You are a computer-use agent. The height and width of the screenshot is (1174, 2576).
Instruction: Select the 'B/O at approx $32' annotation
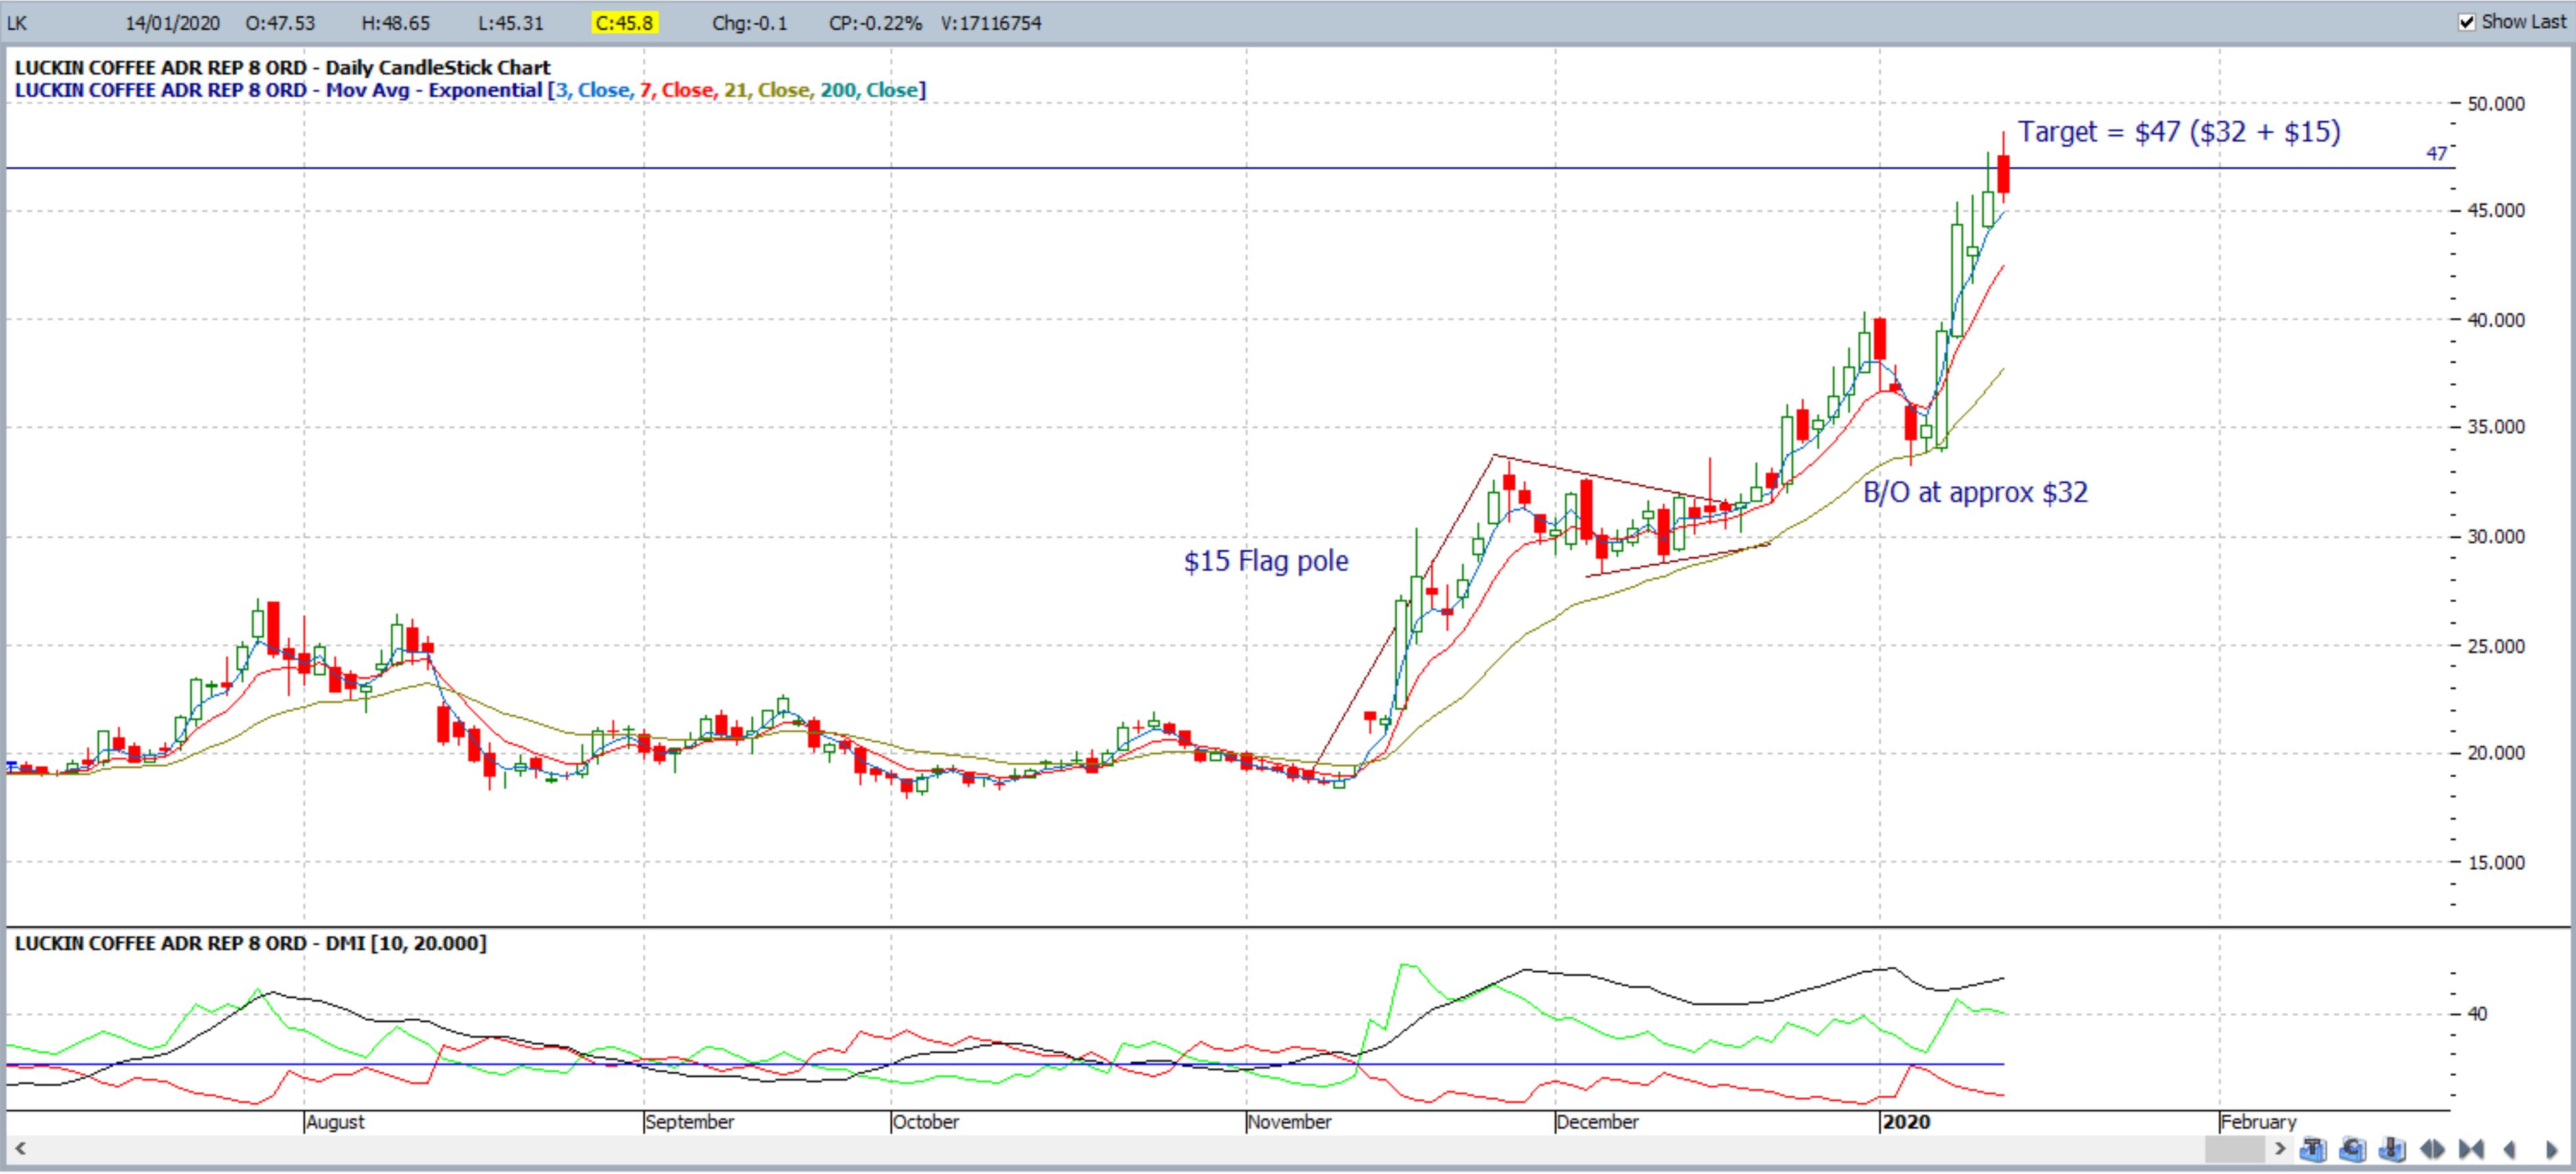[1975, 492]
